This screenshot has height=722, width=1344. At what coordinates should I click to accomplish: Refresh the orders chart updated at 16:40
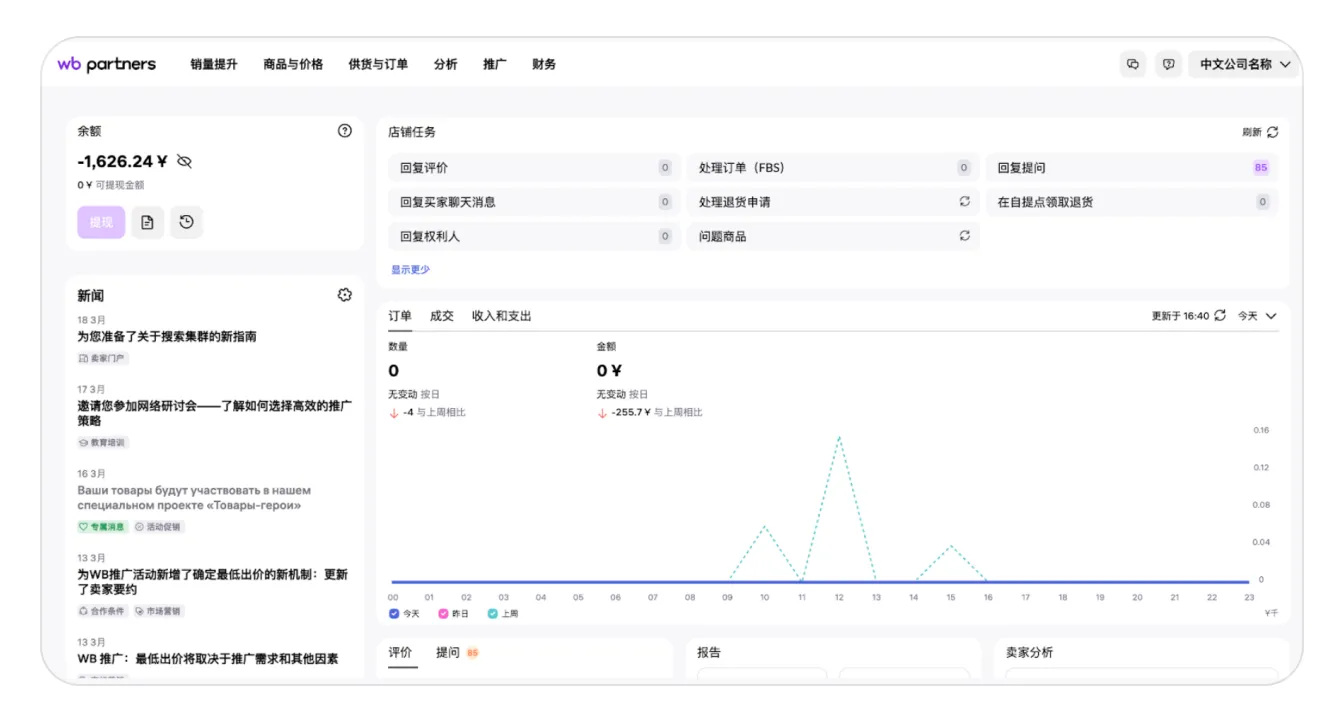click(x=1219, y=316)
